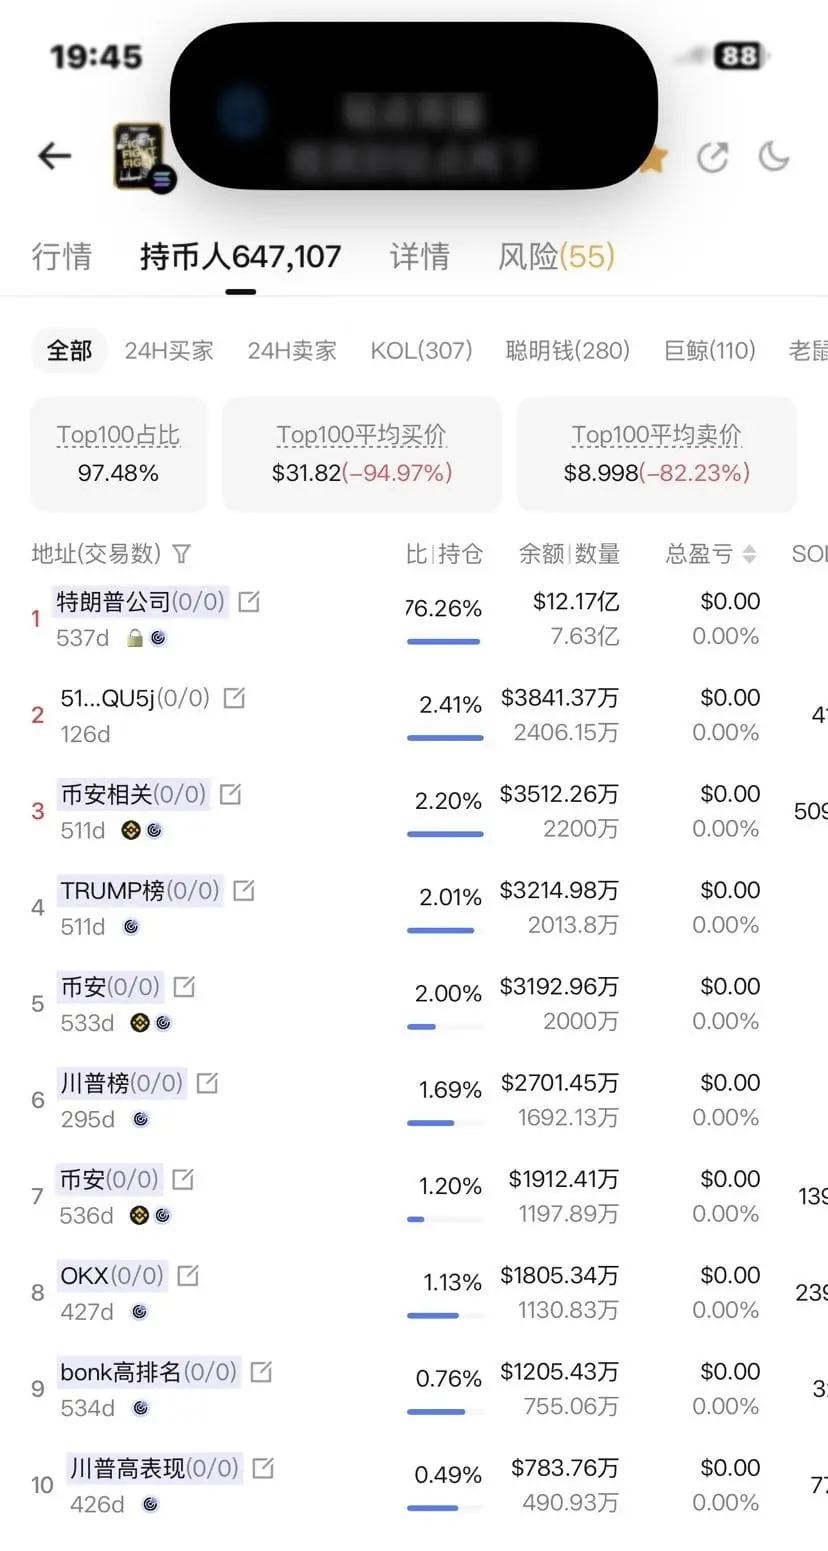Screen dimensions: 828x1551
Task: Toggle dark mode moon icon
Action: (x=774, y=156)
